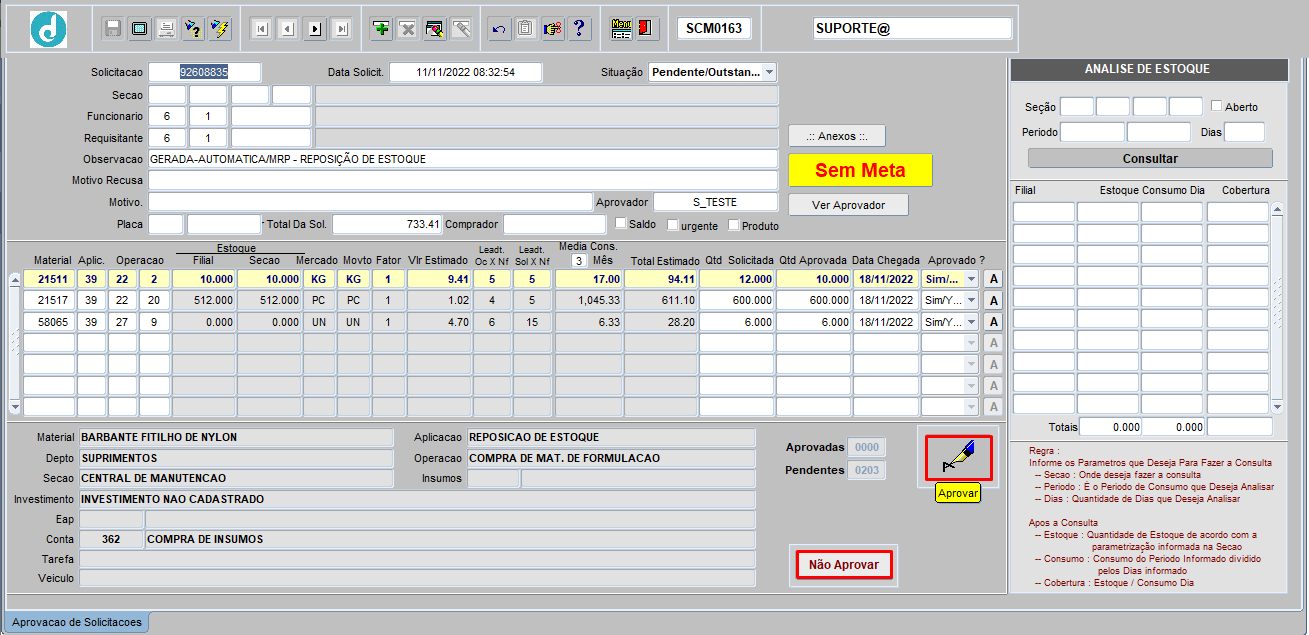Screen dimensions: 1309x635
Task: Click the undo curved arrow icon
Action: pos(499,29)
